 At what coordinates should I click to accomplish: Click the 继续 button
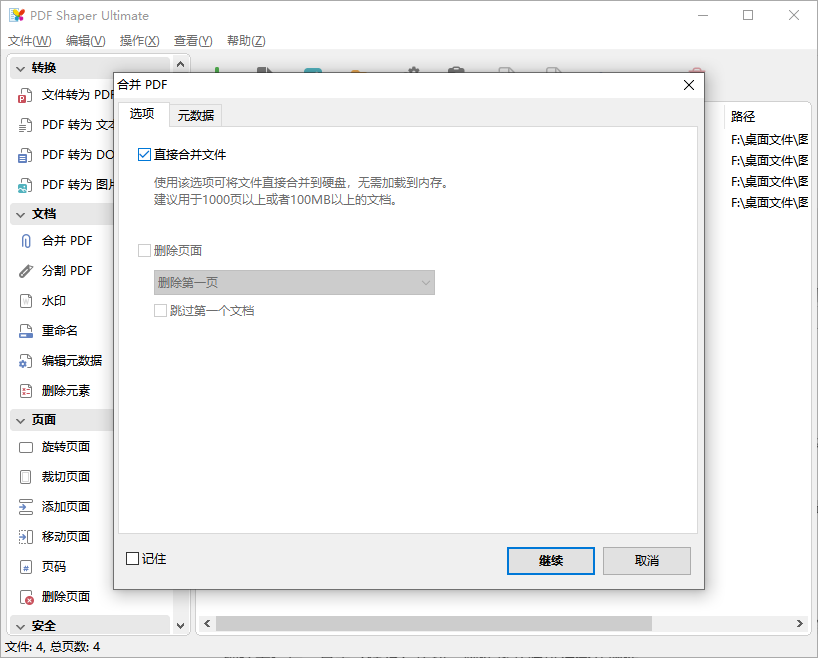coord(551,561)
